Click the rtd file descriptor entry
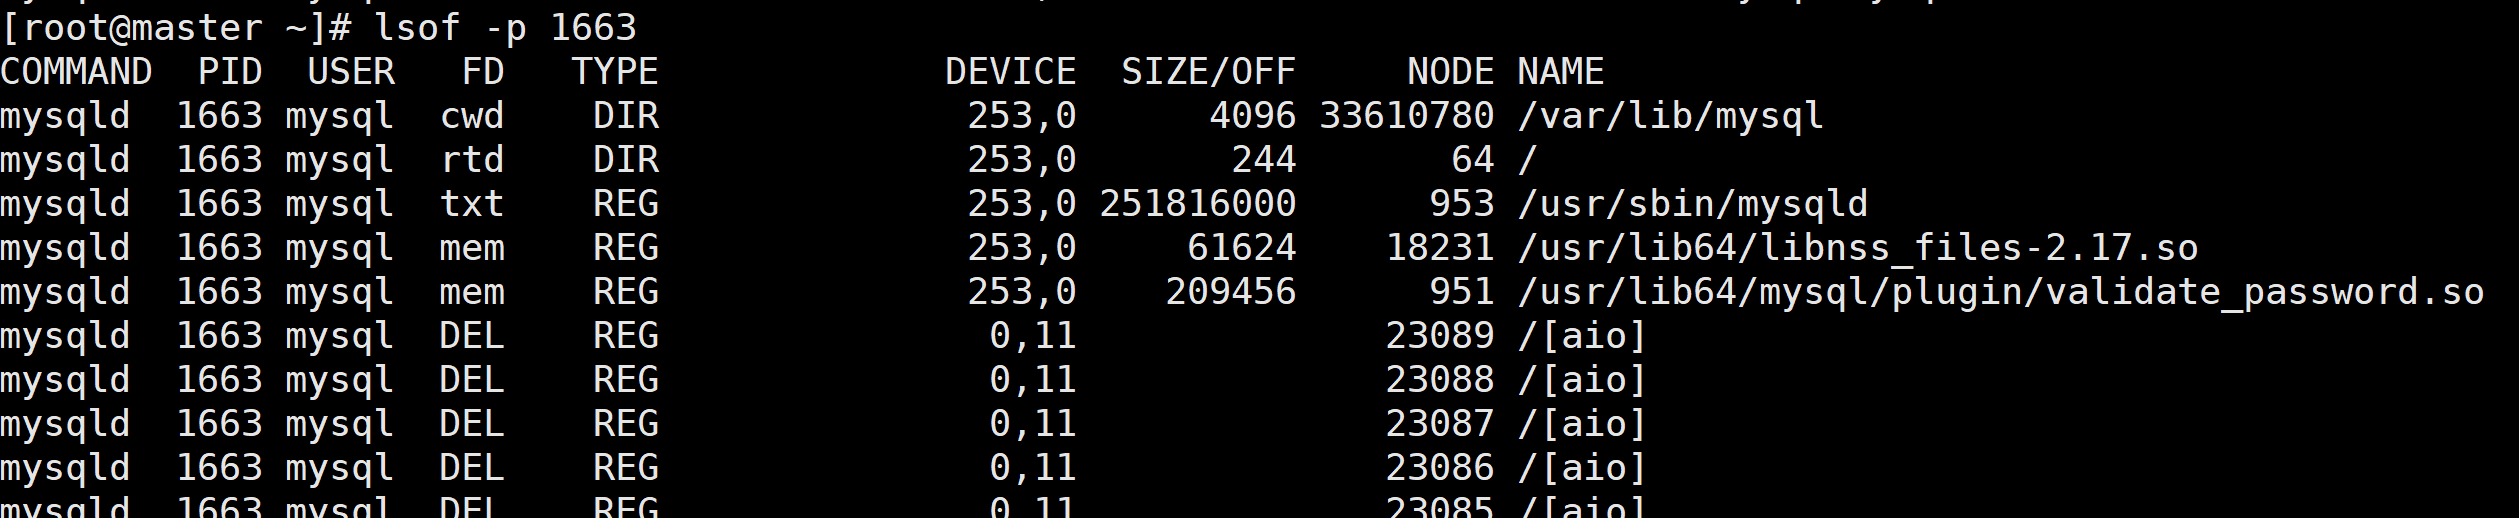The image size is (2519, 518). point(472,160)
